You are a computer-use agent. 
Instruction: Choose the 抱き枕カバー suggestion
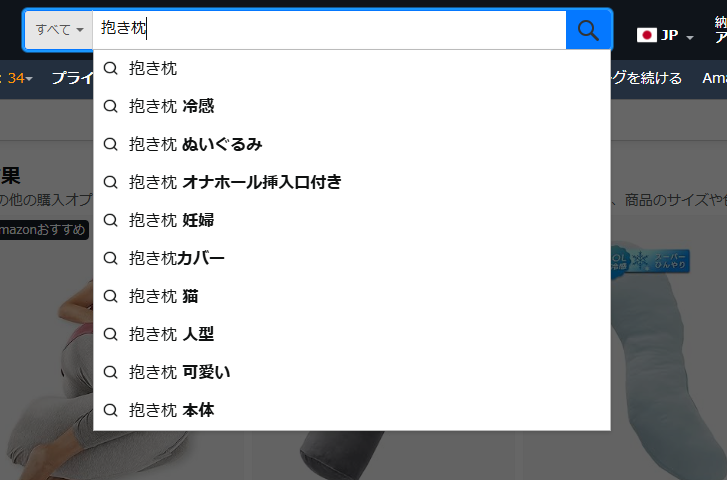pyautogui.click(x=351, y=258)
